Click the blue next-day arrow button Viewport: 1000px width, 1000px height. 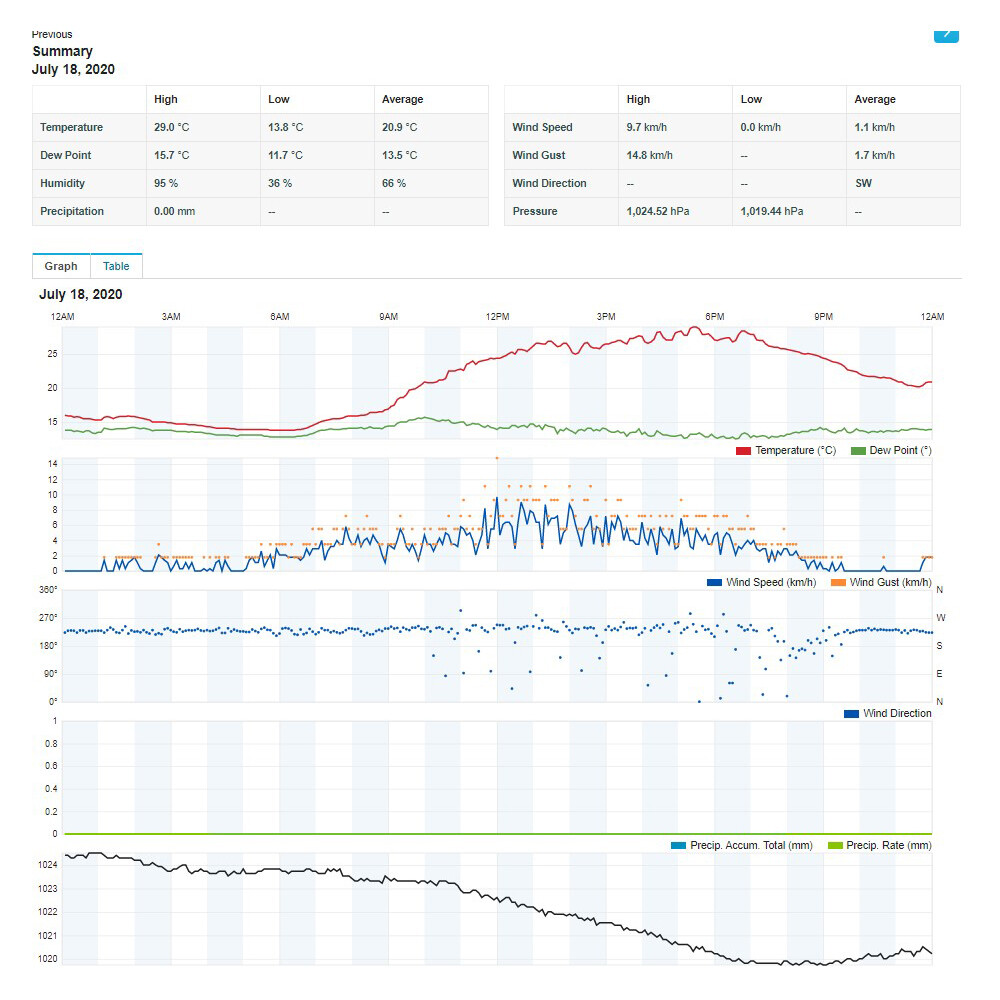(x=946, y=35)
